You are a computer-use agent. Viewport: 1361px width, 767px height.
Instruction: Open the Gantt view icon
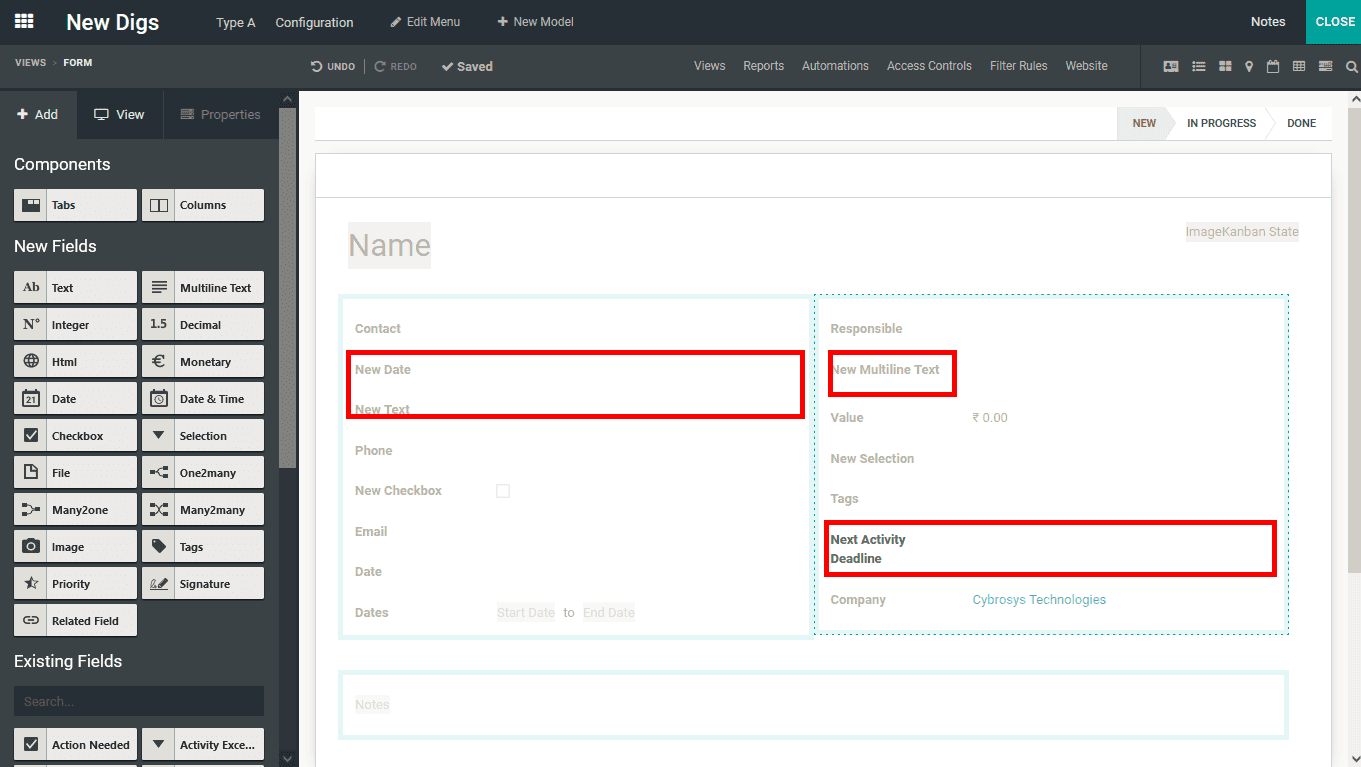point(1326,66)
